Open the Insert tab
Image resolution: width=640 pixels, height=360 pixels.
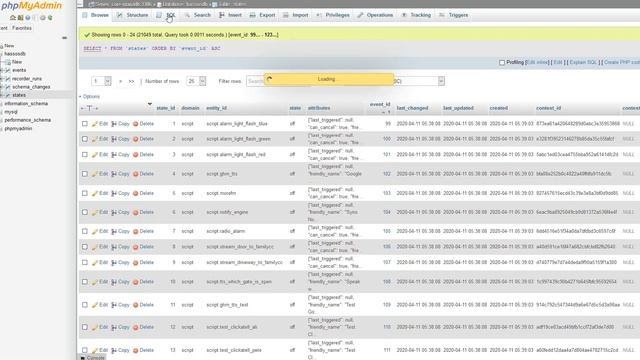click(231, 15)
